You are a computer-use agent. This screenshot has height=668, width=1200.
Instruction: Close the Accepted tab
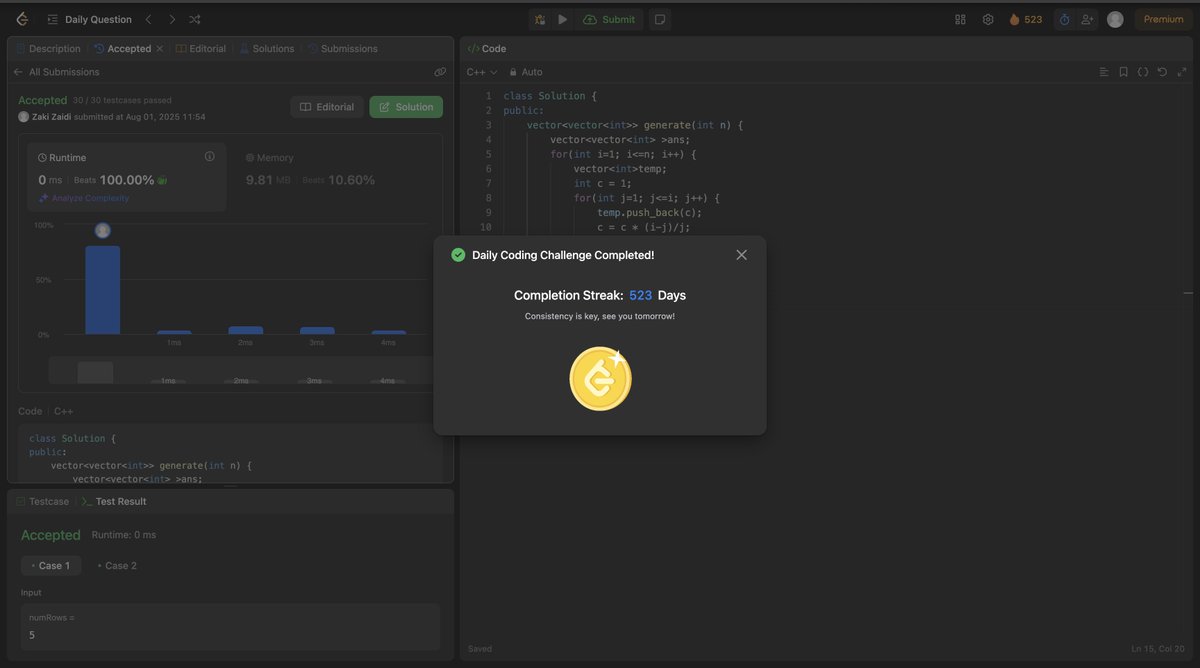159,48
